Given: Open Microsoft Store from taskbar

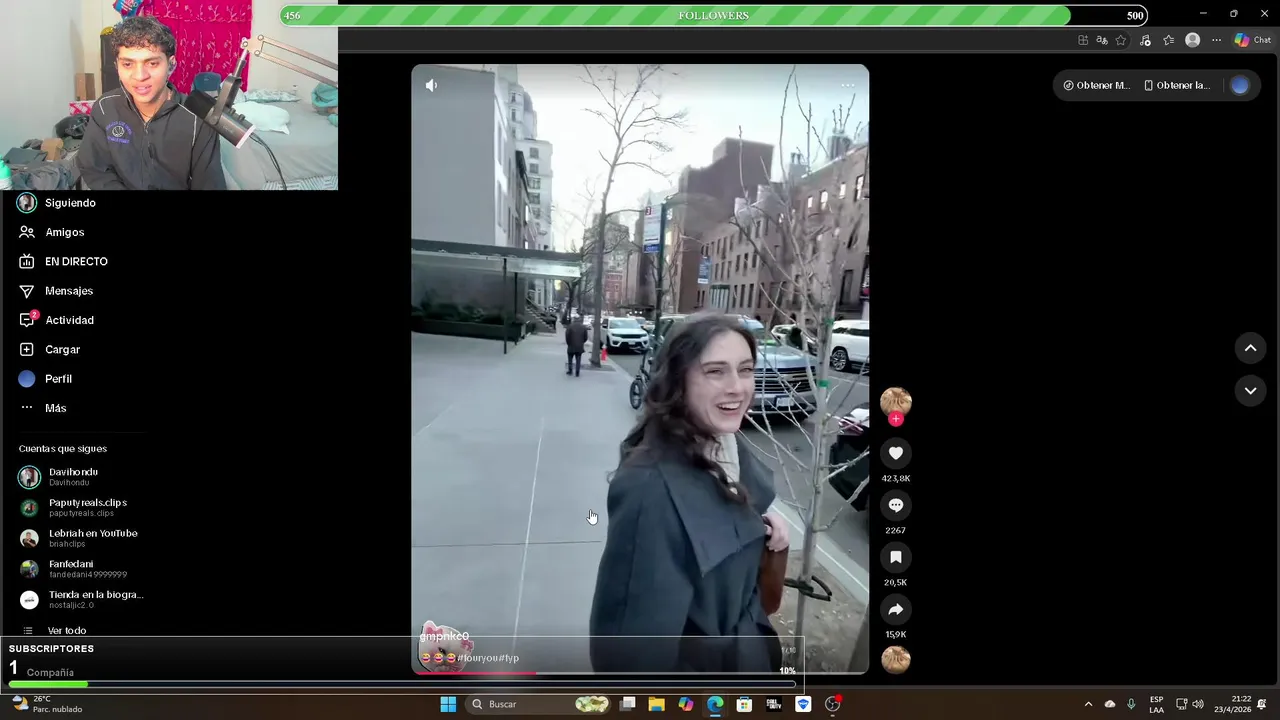Looking at the screenshot, I should [744, 704].
